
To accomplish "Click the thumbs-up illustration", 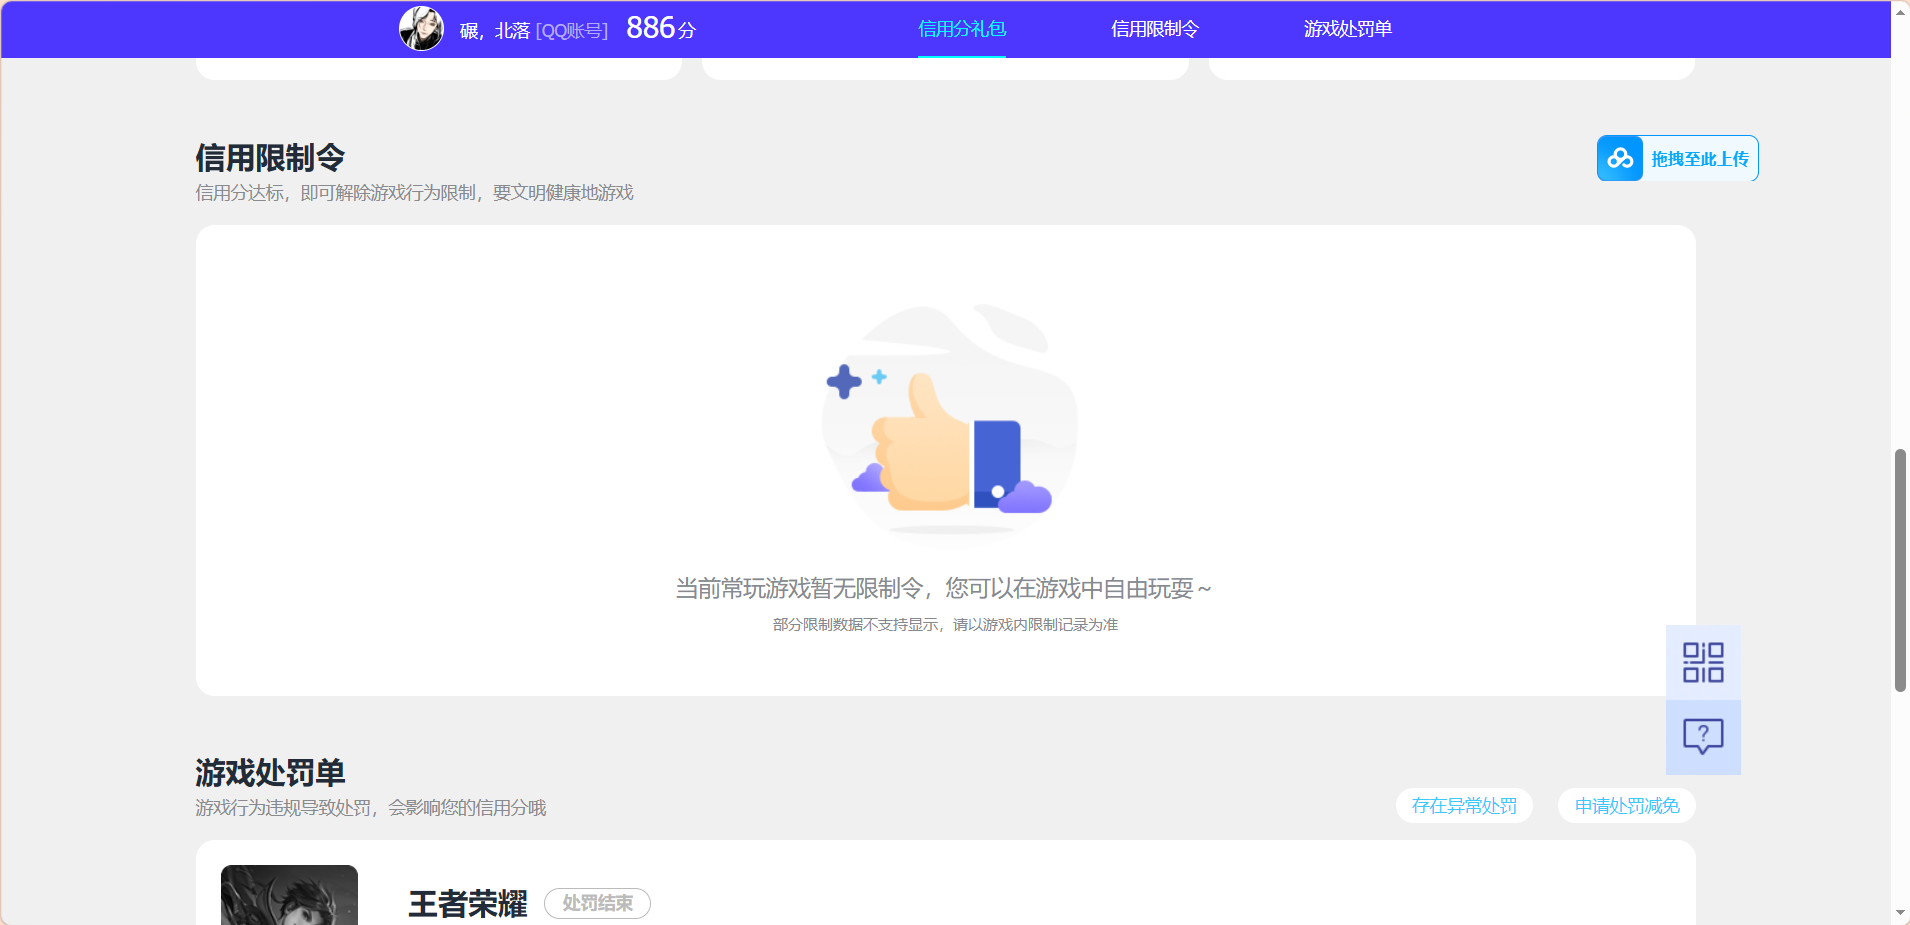I will pos(946,420).
